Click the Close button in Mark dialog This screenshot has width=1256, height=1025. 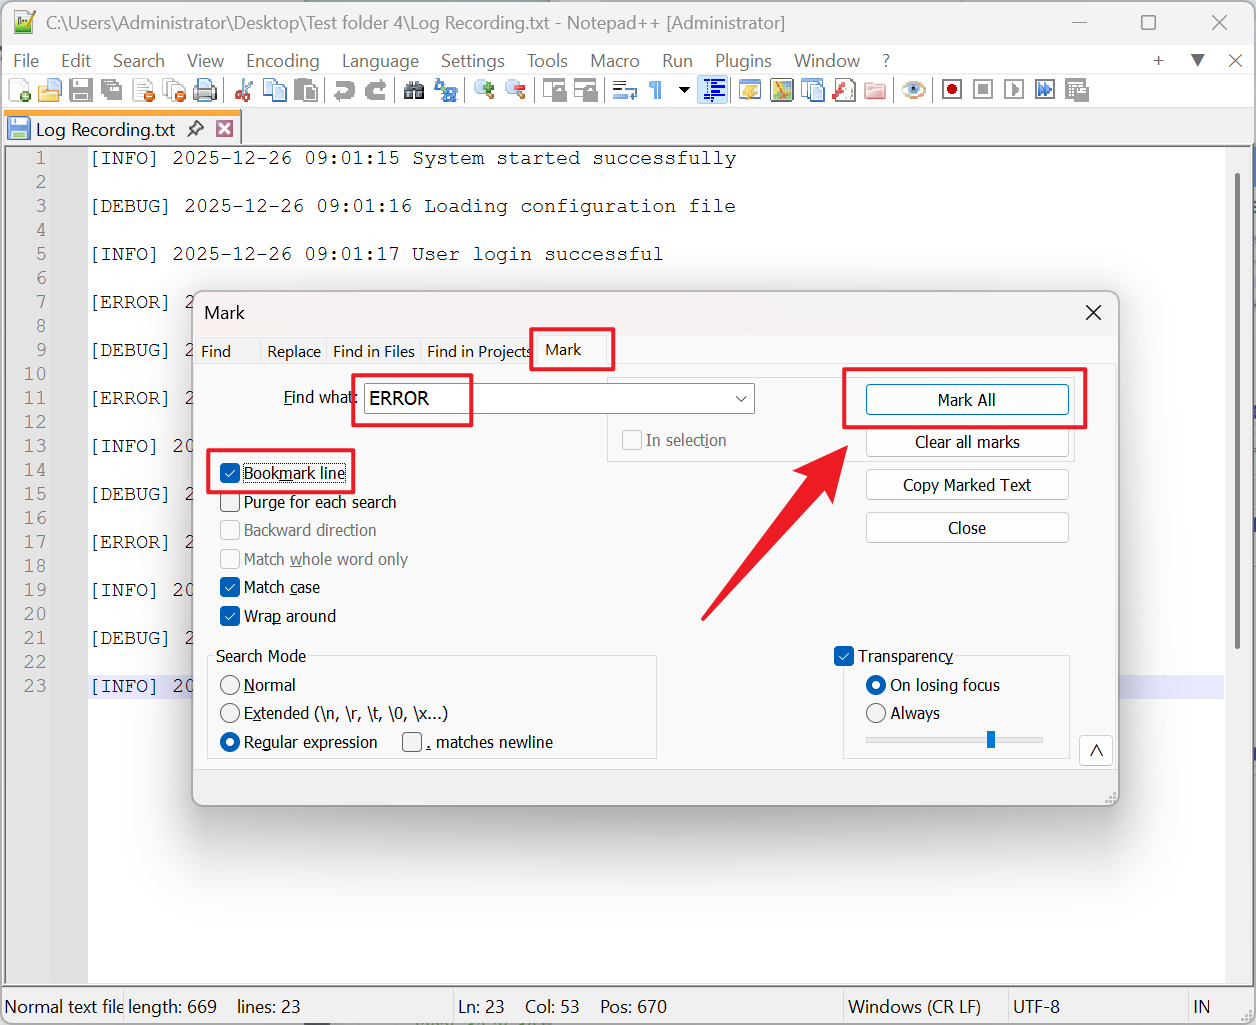coord(967,528)
